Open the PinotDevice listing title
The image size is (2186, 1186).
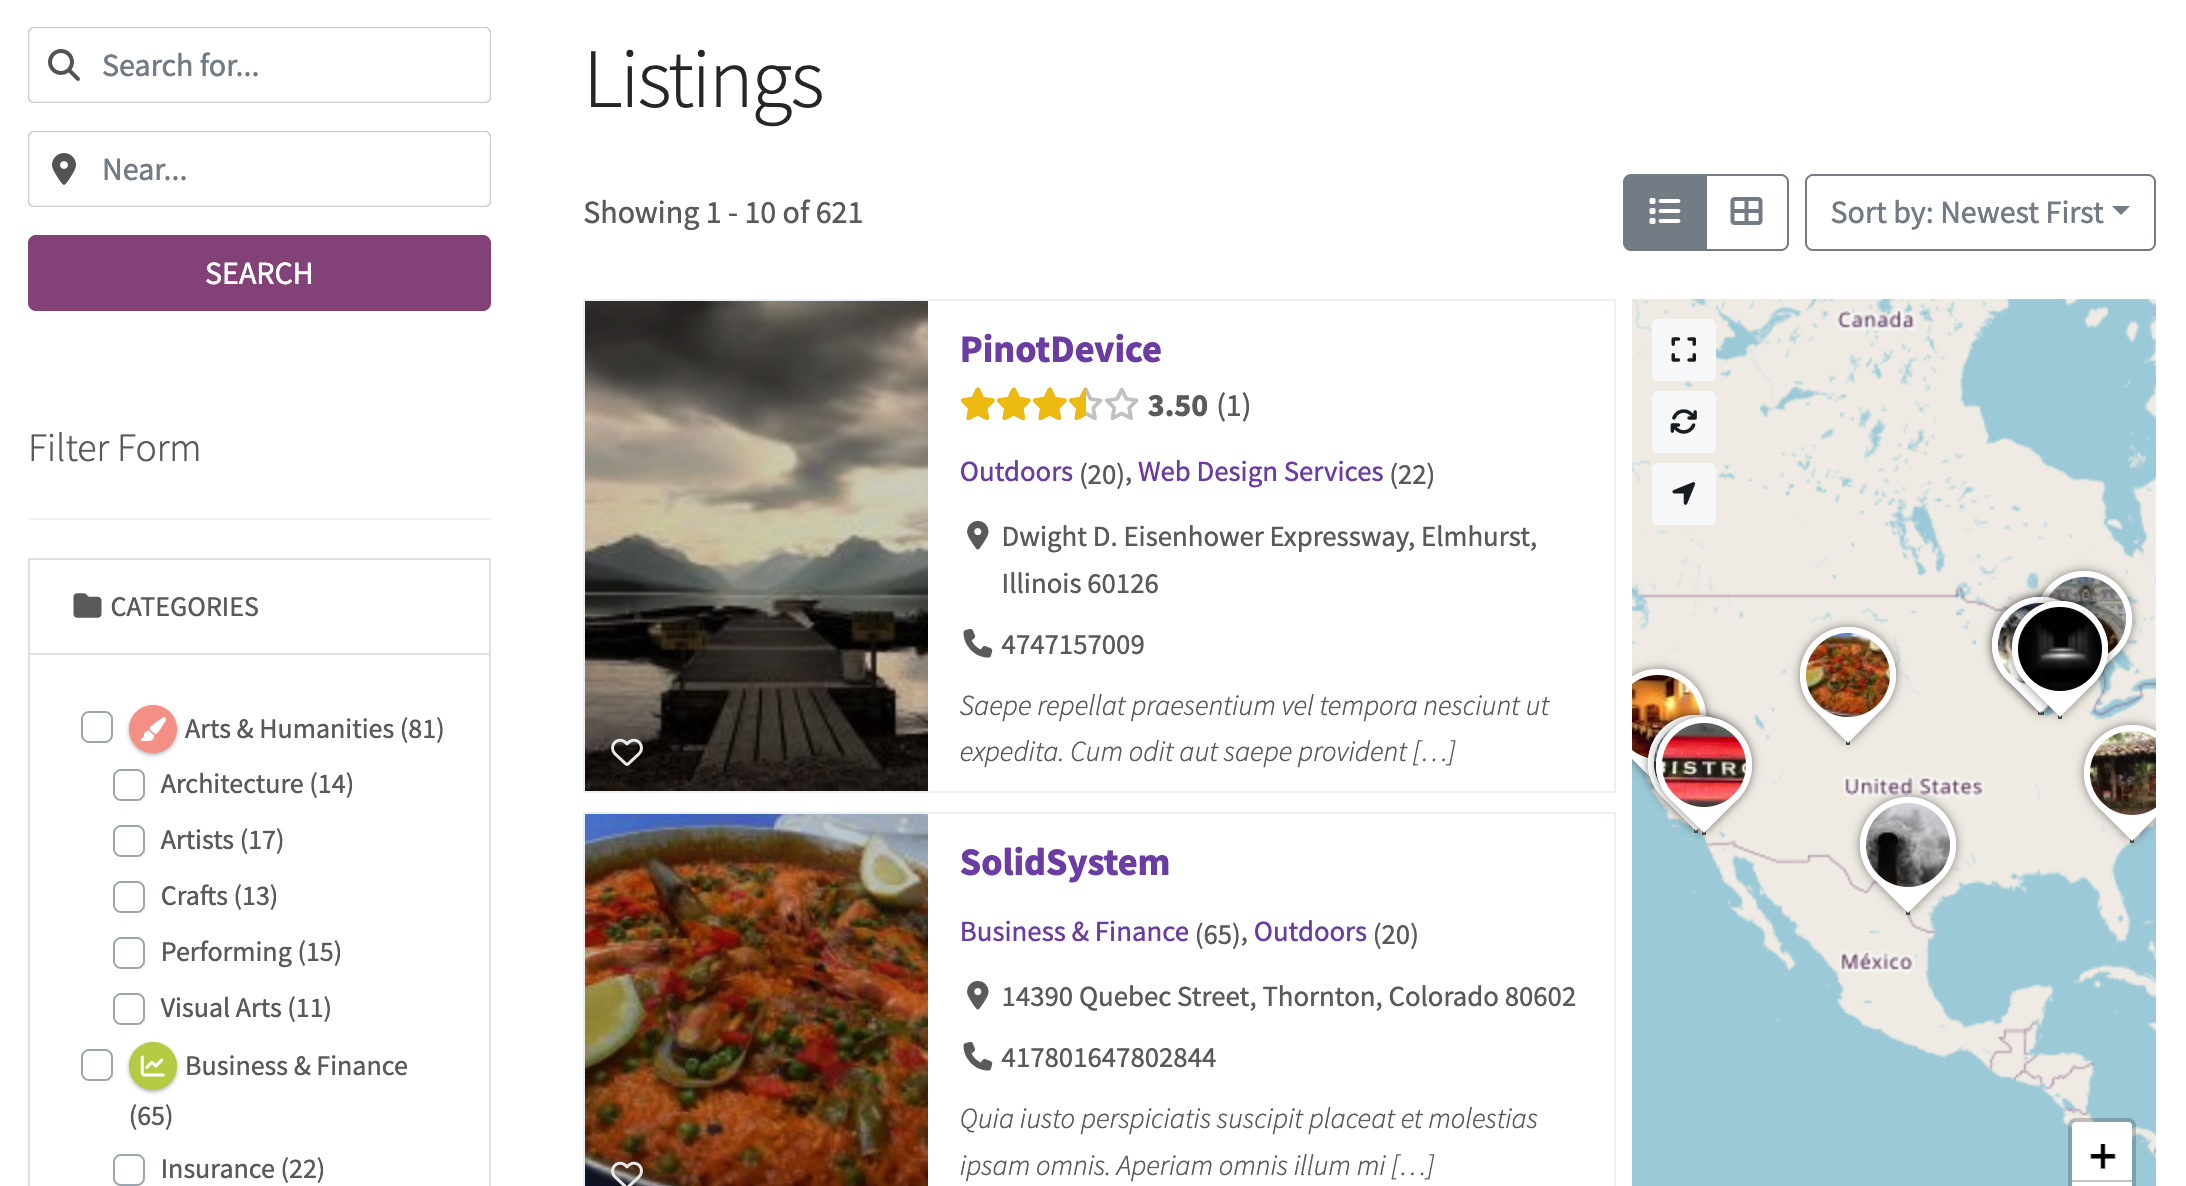tap(1060, 349)
